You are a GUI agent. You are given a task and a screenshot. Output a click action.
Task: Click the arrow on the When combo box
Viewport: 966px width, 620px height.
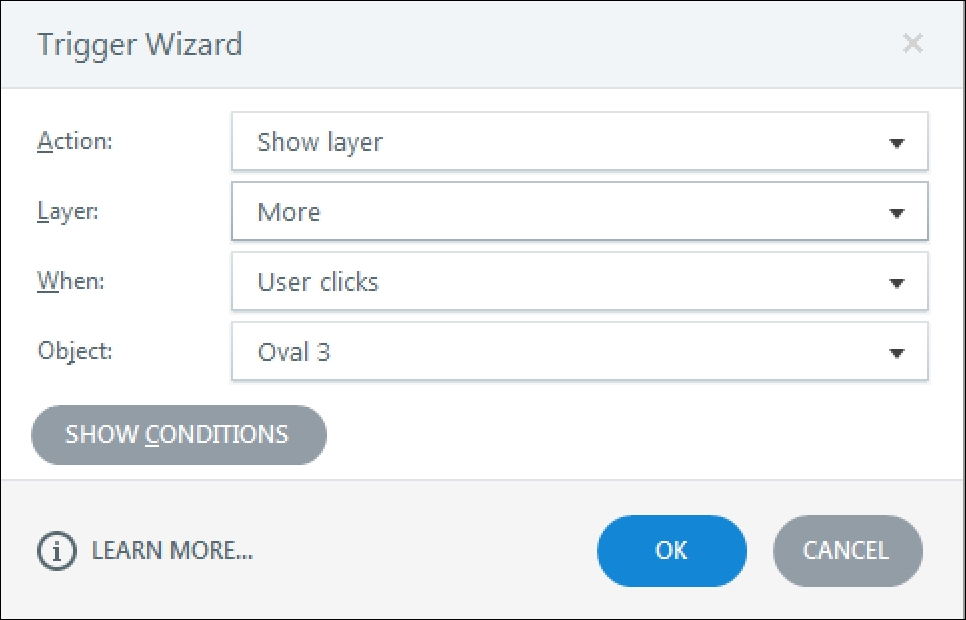click(896, 283)
